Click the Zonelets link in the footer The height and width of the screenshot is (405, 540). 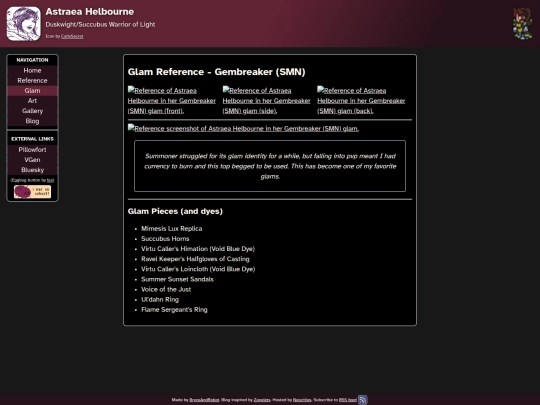tap(262, 400)
